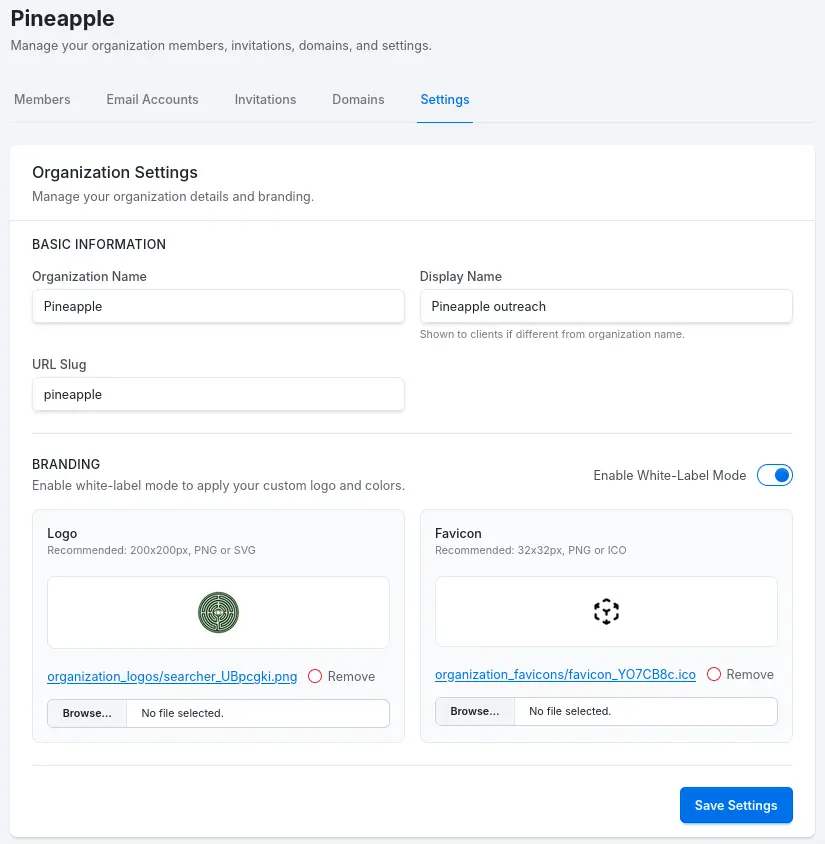Click the Save Settings button
The height and width of the screenshot is (844, 825).
point(736,805)
